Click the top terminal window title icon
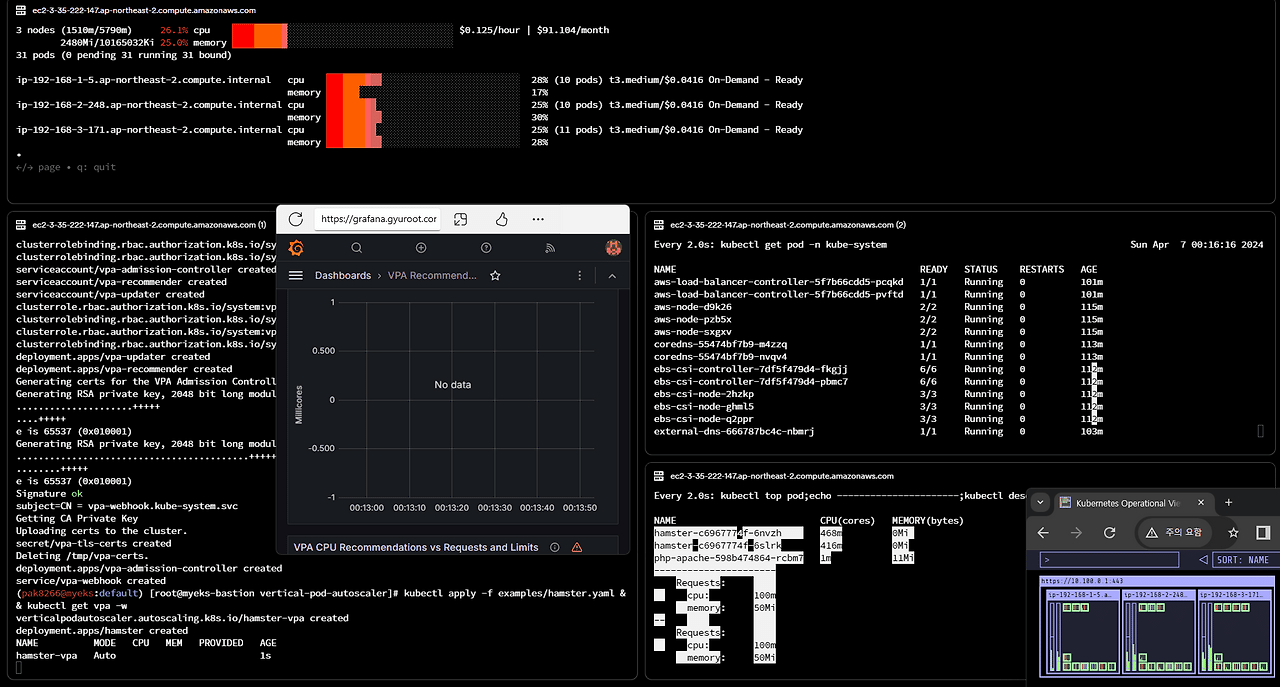The image size is (1280, 687). 20,10
